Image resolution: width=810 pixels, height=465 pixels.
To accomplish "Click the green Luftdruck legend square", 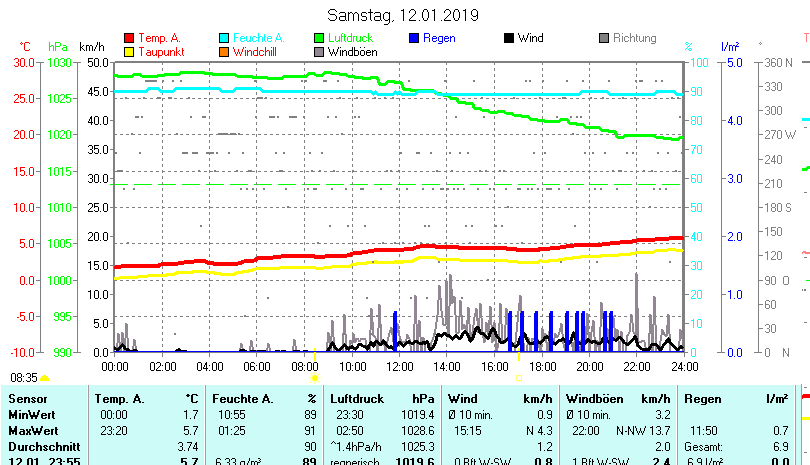I will pos(319,38).
